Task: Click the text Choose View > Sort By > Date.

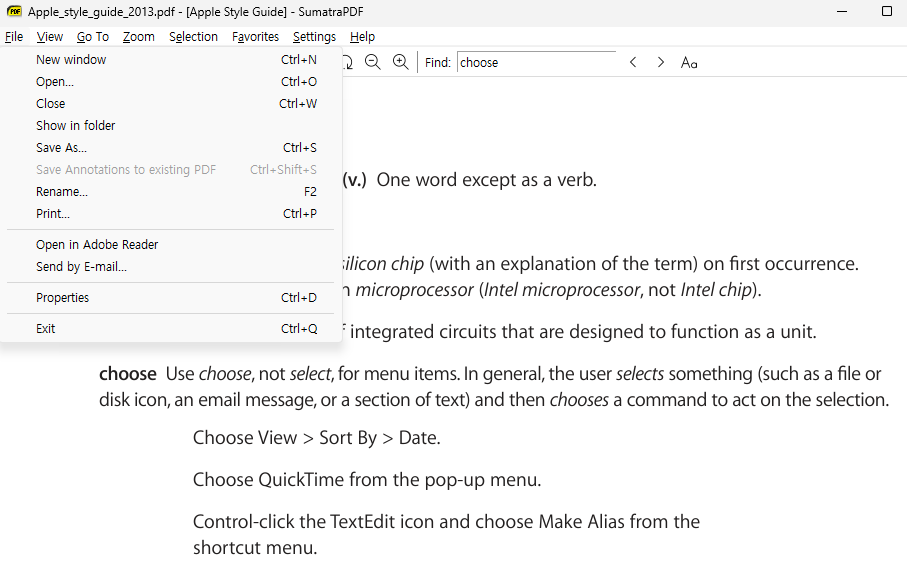Action: coord(316,438)
